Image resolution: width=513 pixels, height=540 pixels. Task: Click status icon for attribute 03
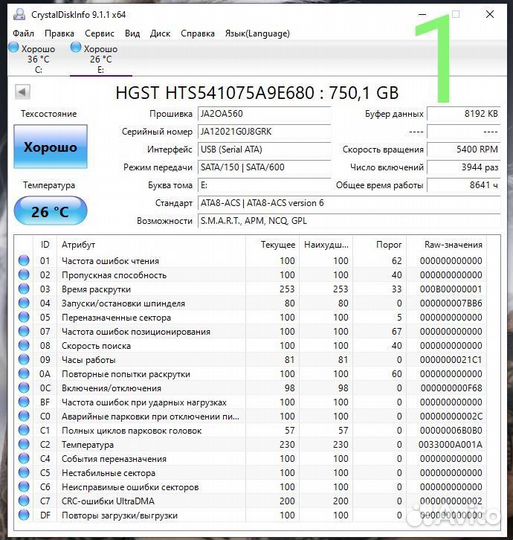[x=24, y=289]
